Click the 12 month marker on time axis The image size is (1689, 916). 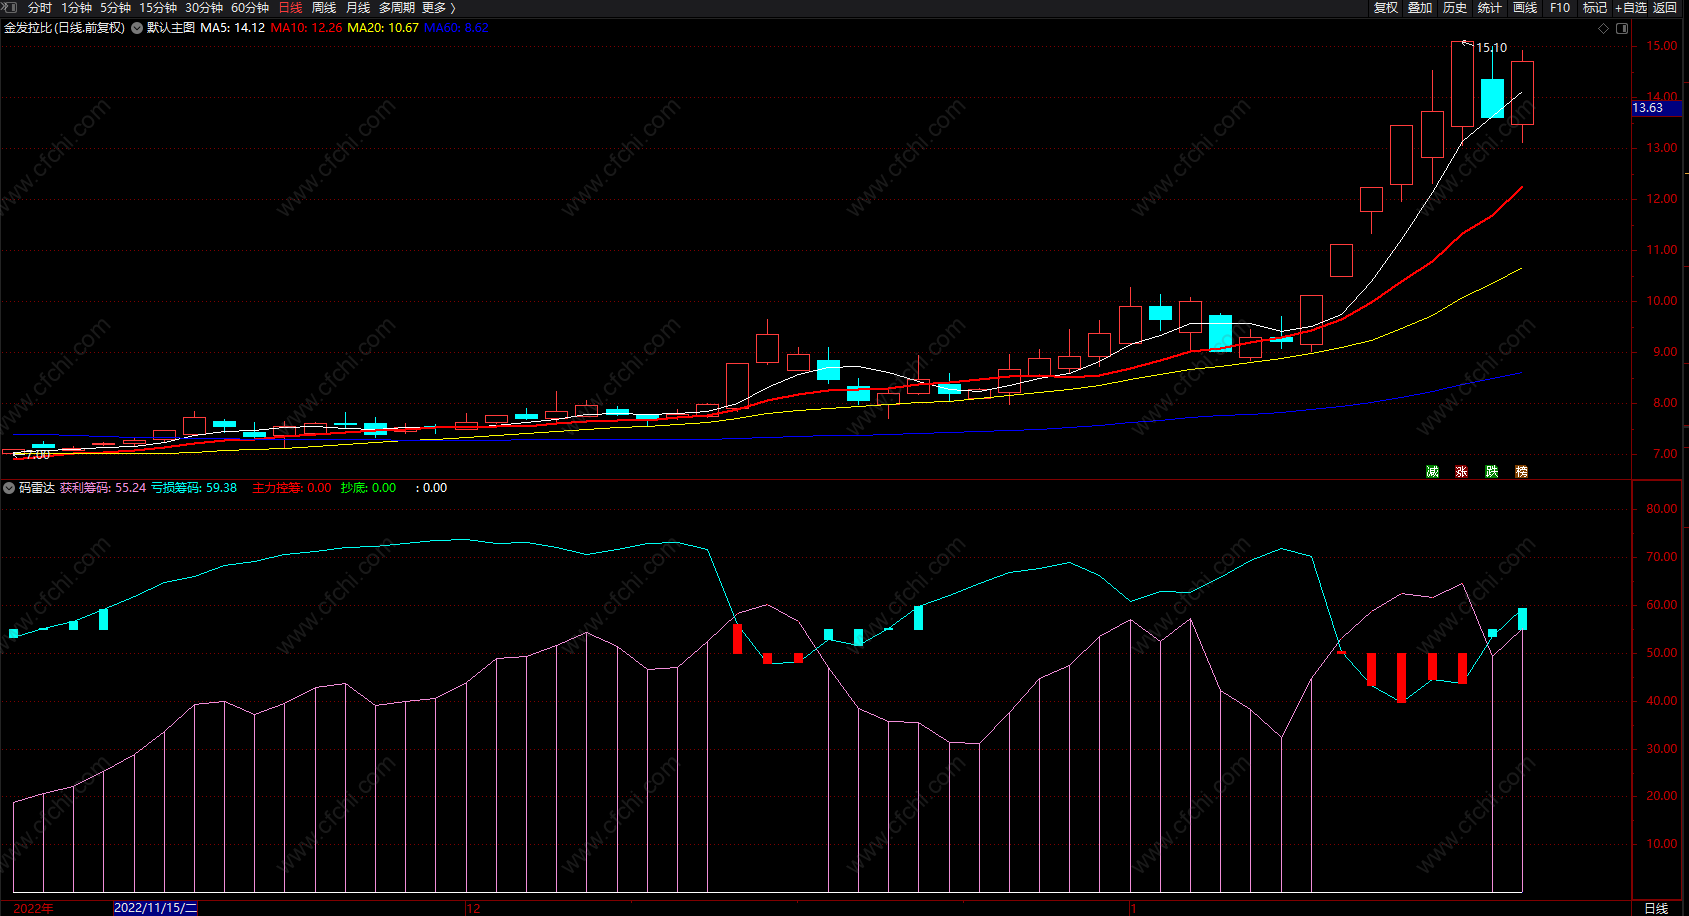473,908
